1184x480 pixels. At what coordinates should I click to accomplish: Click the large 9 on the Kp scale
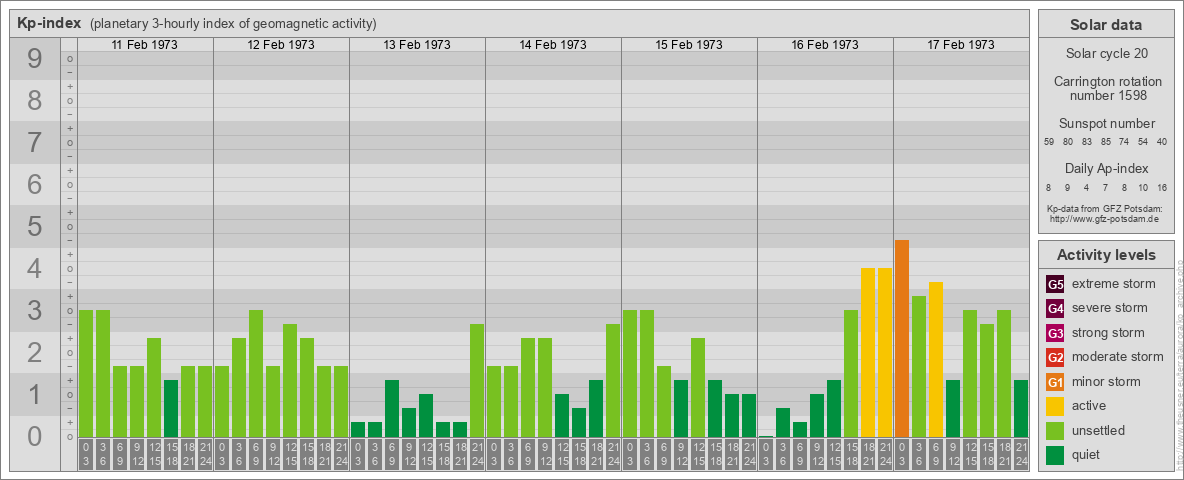tap(35, 59)
